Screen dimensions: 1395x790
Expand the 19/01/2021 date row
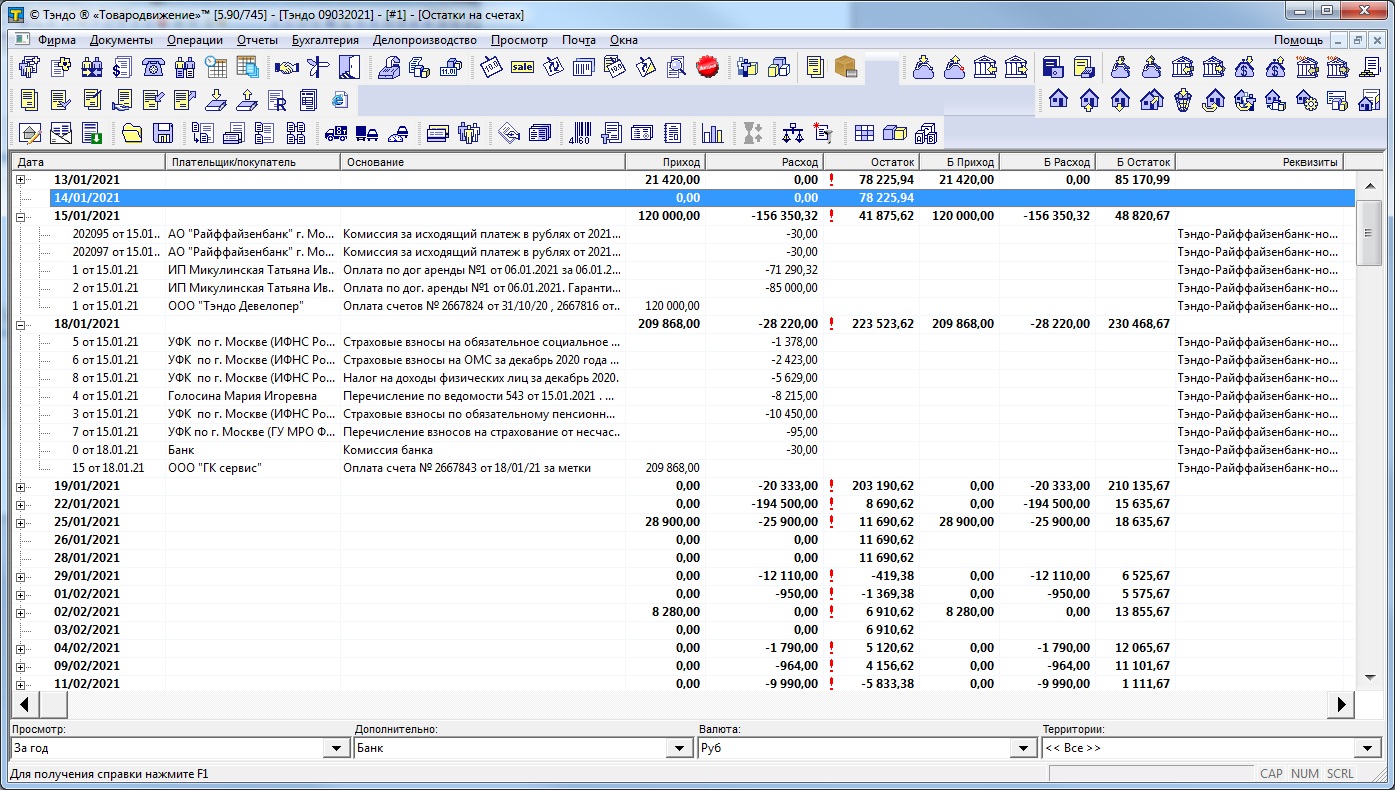[21, 486]
